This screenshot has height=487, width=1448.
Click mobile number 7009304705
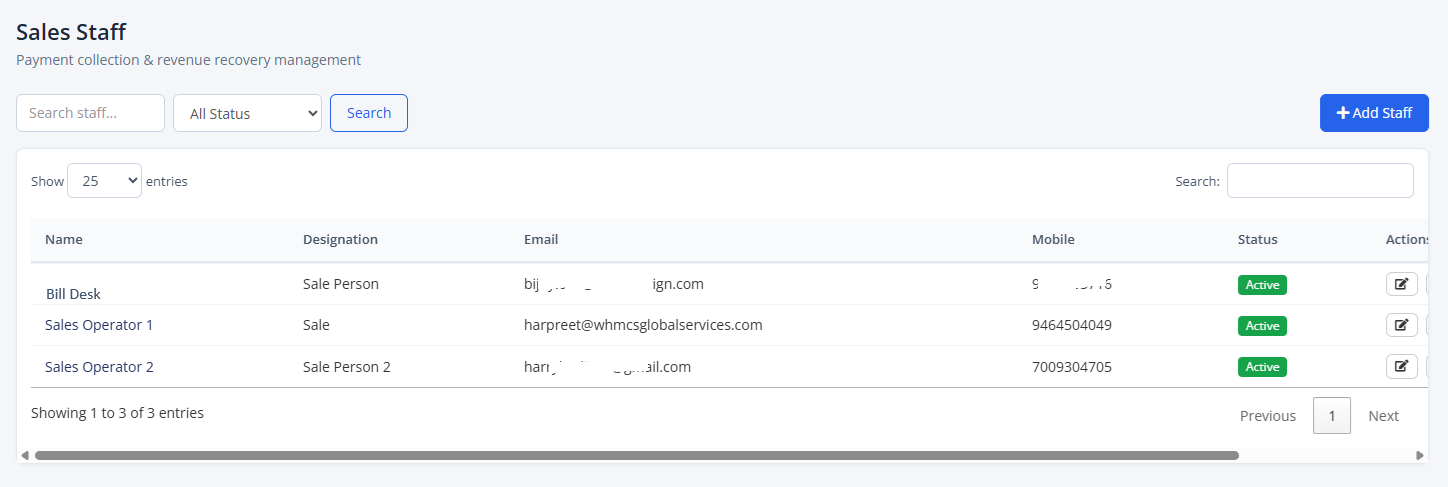(1072, 367)
